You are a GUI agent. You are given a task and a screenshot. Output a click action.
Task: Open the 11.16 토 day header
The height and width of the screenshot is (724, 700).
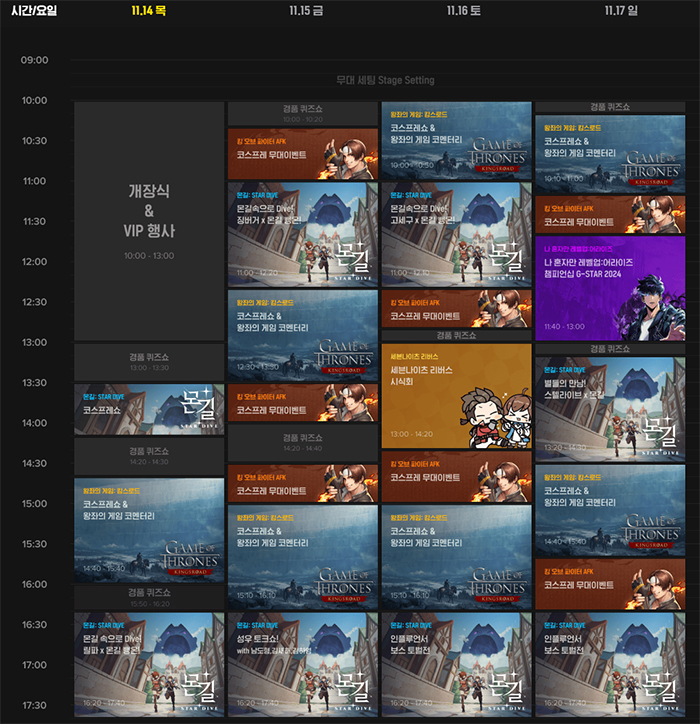[x=464, y=10]
